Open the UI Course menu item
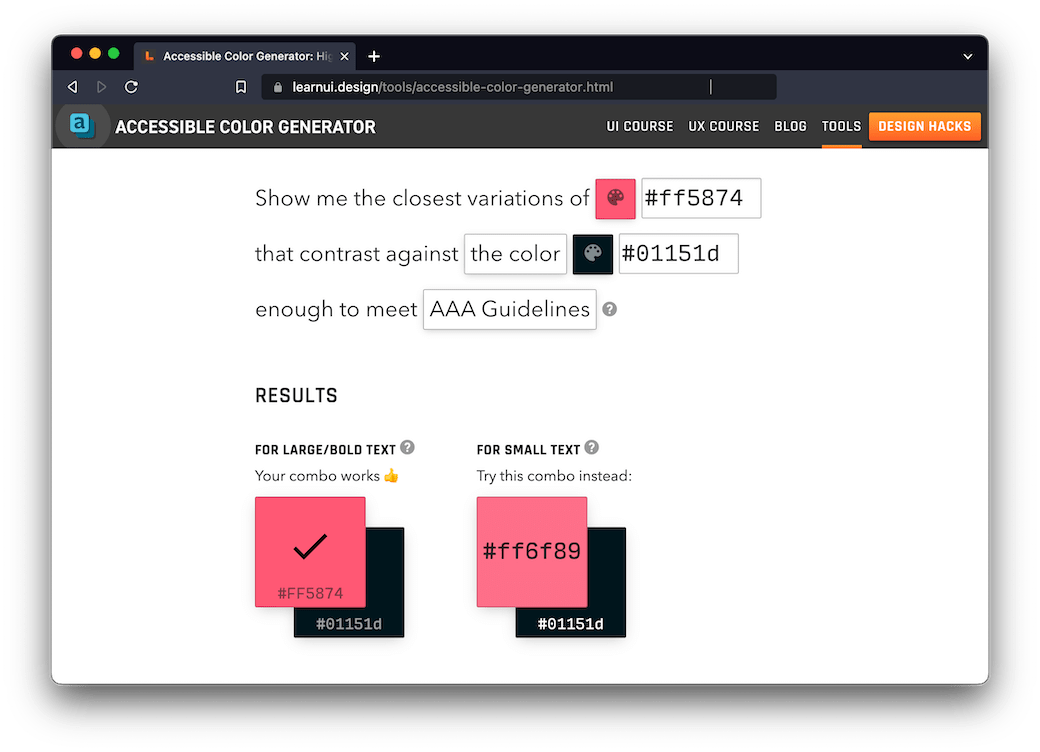Viewport: 1040px width, 752px height. click(639, 126)
